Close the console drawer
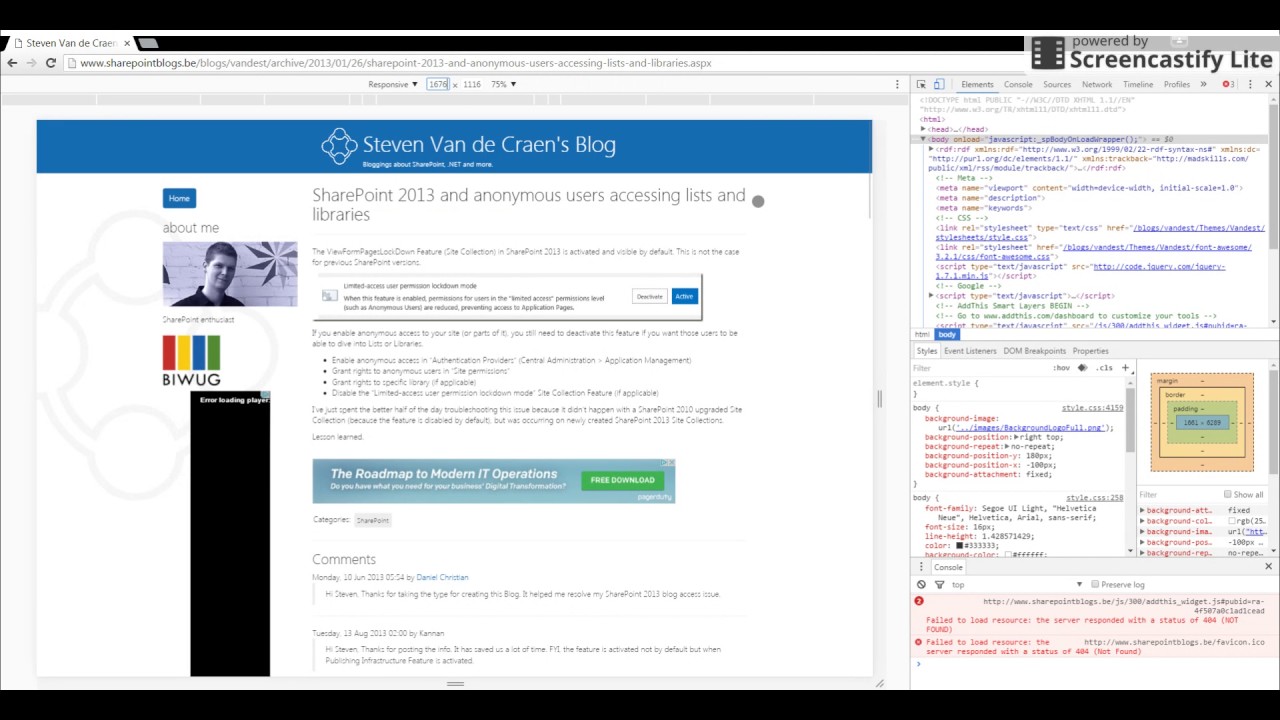 [x=1268, y=567]
